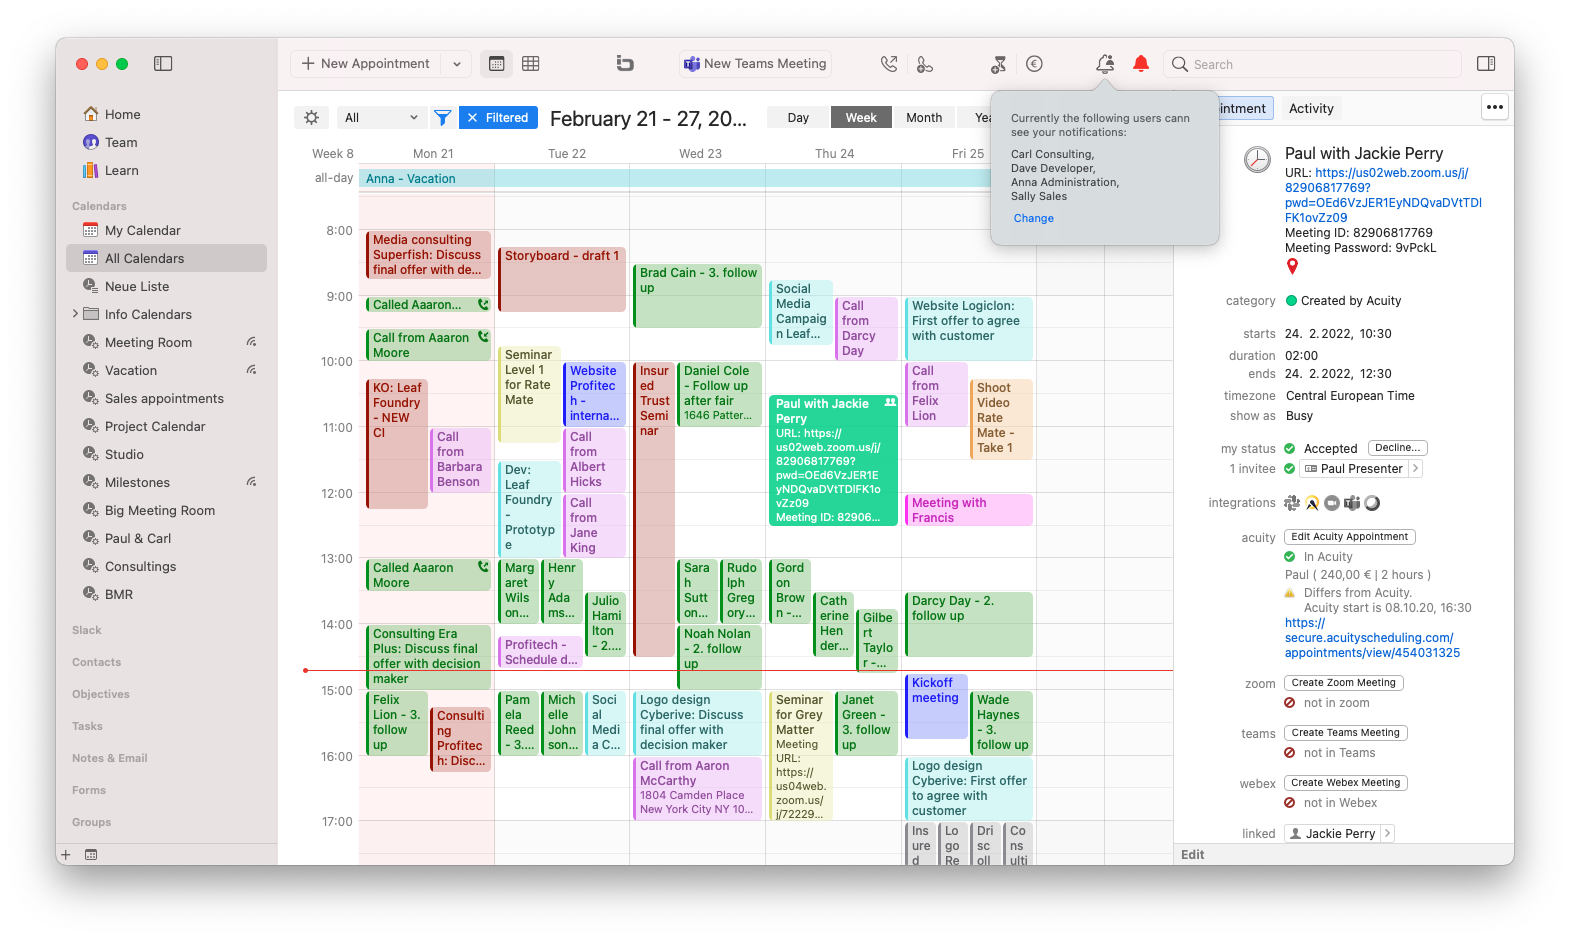This screenshot has height=939, width=1570.
Task: Open linked Jackie Perry chevron
Action: [x=1387, y=834]
